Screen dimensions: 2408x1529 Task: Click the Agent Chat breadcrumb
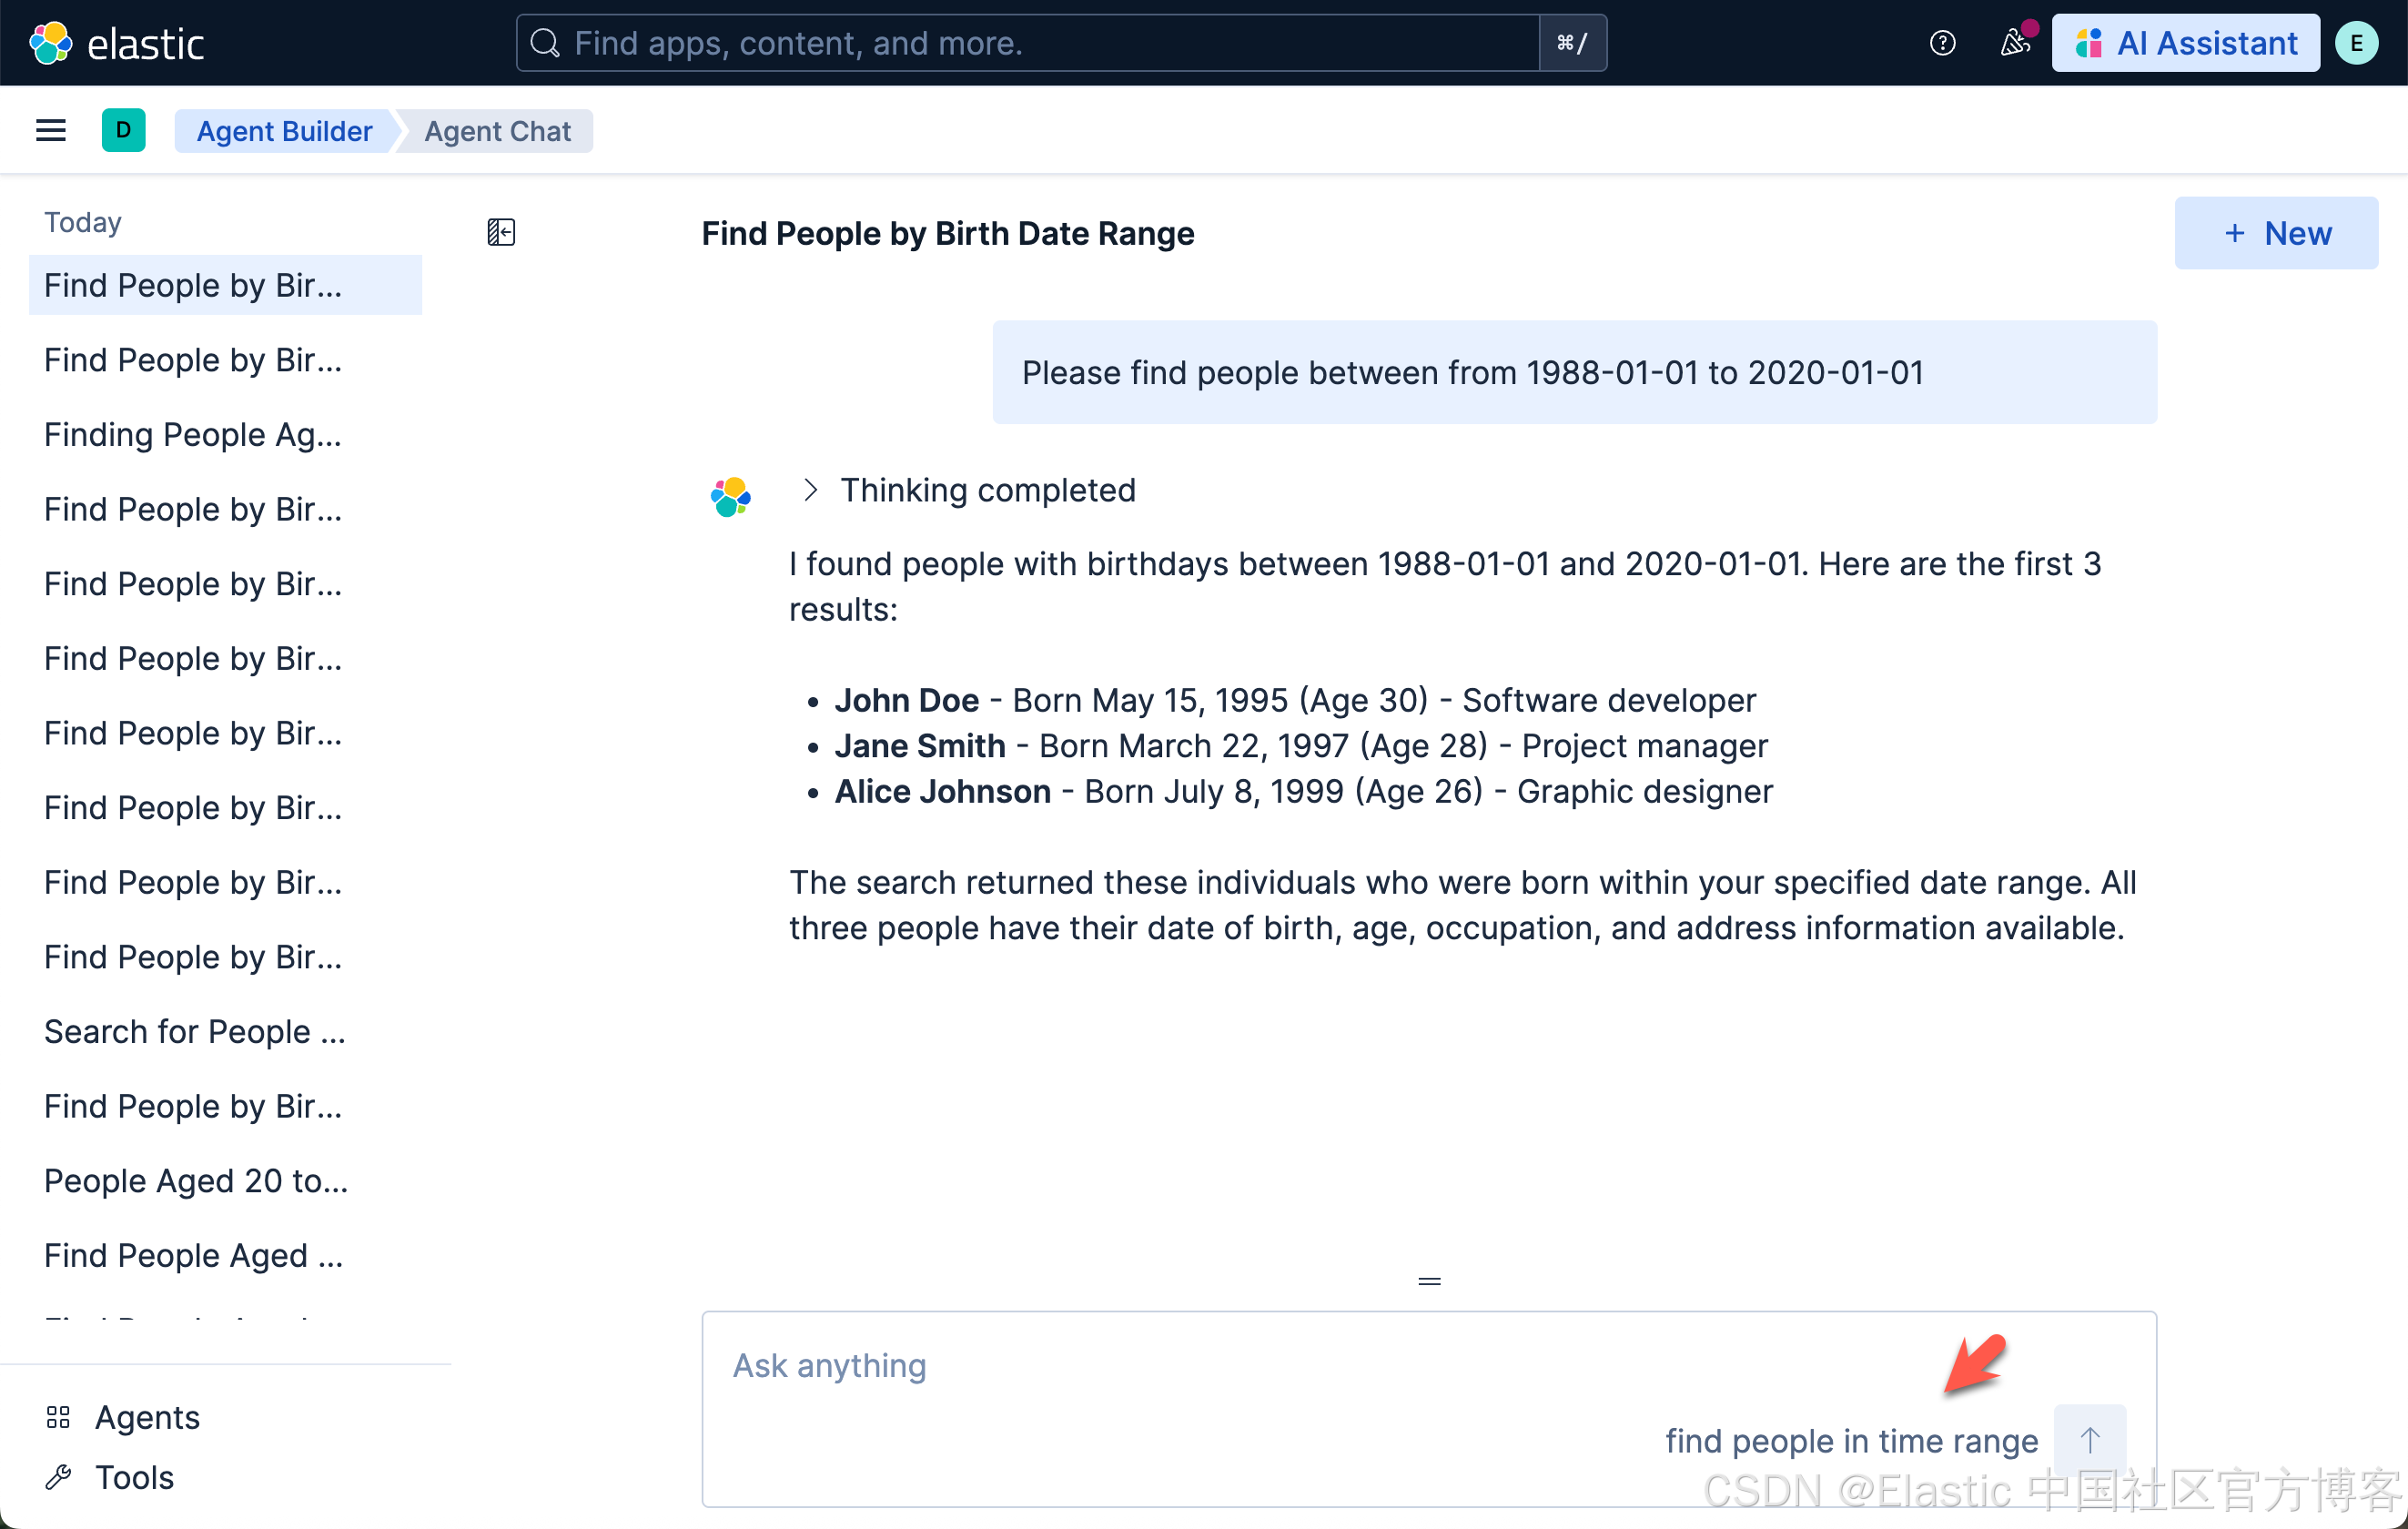coord(497,131)
